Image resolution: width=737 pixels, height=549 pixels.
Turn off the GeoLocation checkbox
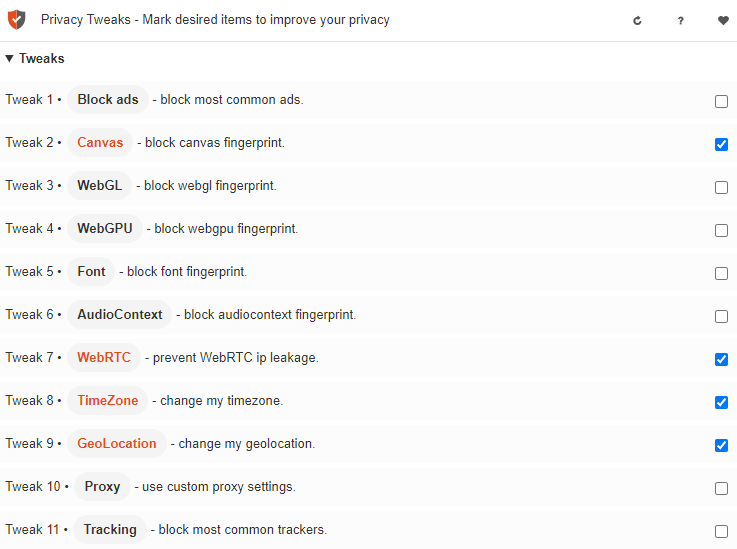coord(721,445)
